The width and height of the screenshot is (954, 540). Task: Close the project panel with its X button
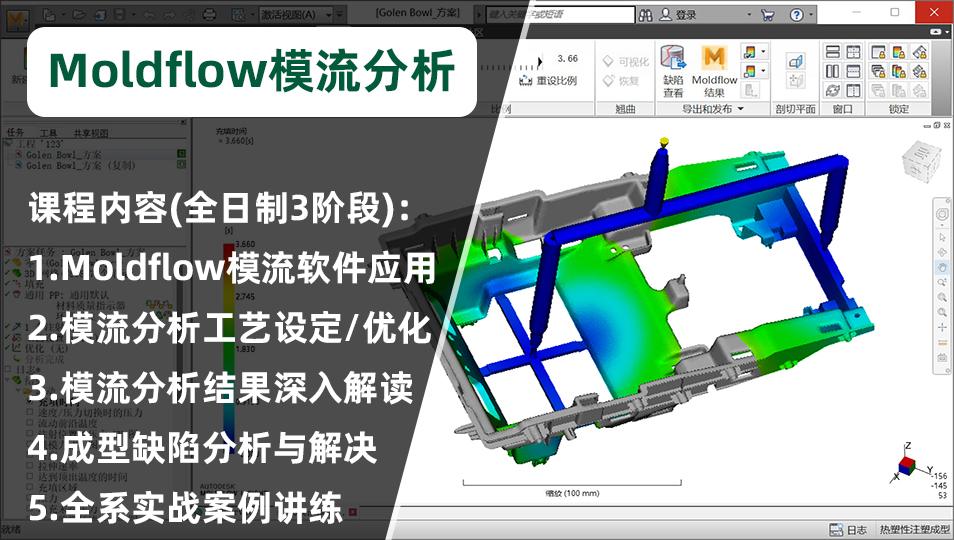183,122
